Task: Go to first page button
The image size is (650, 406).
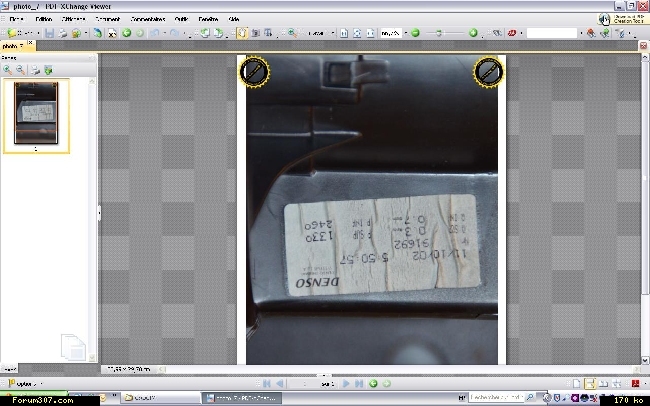Action: point(267,384)
